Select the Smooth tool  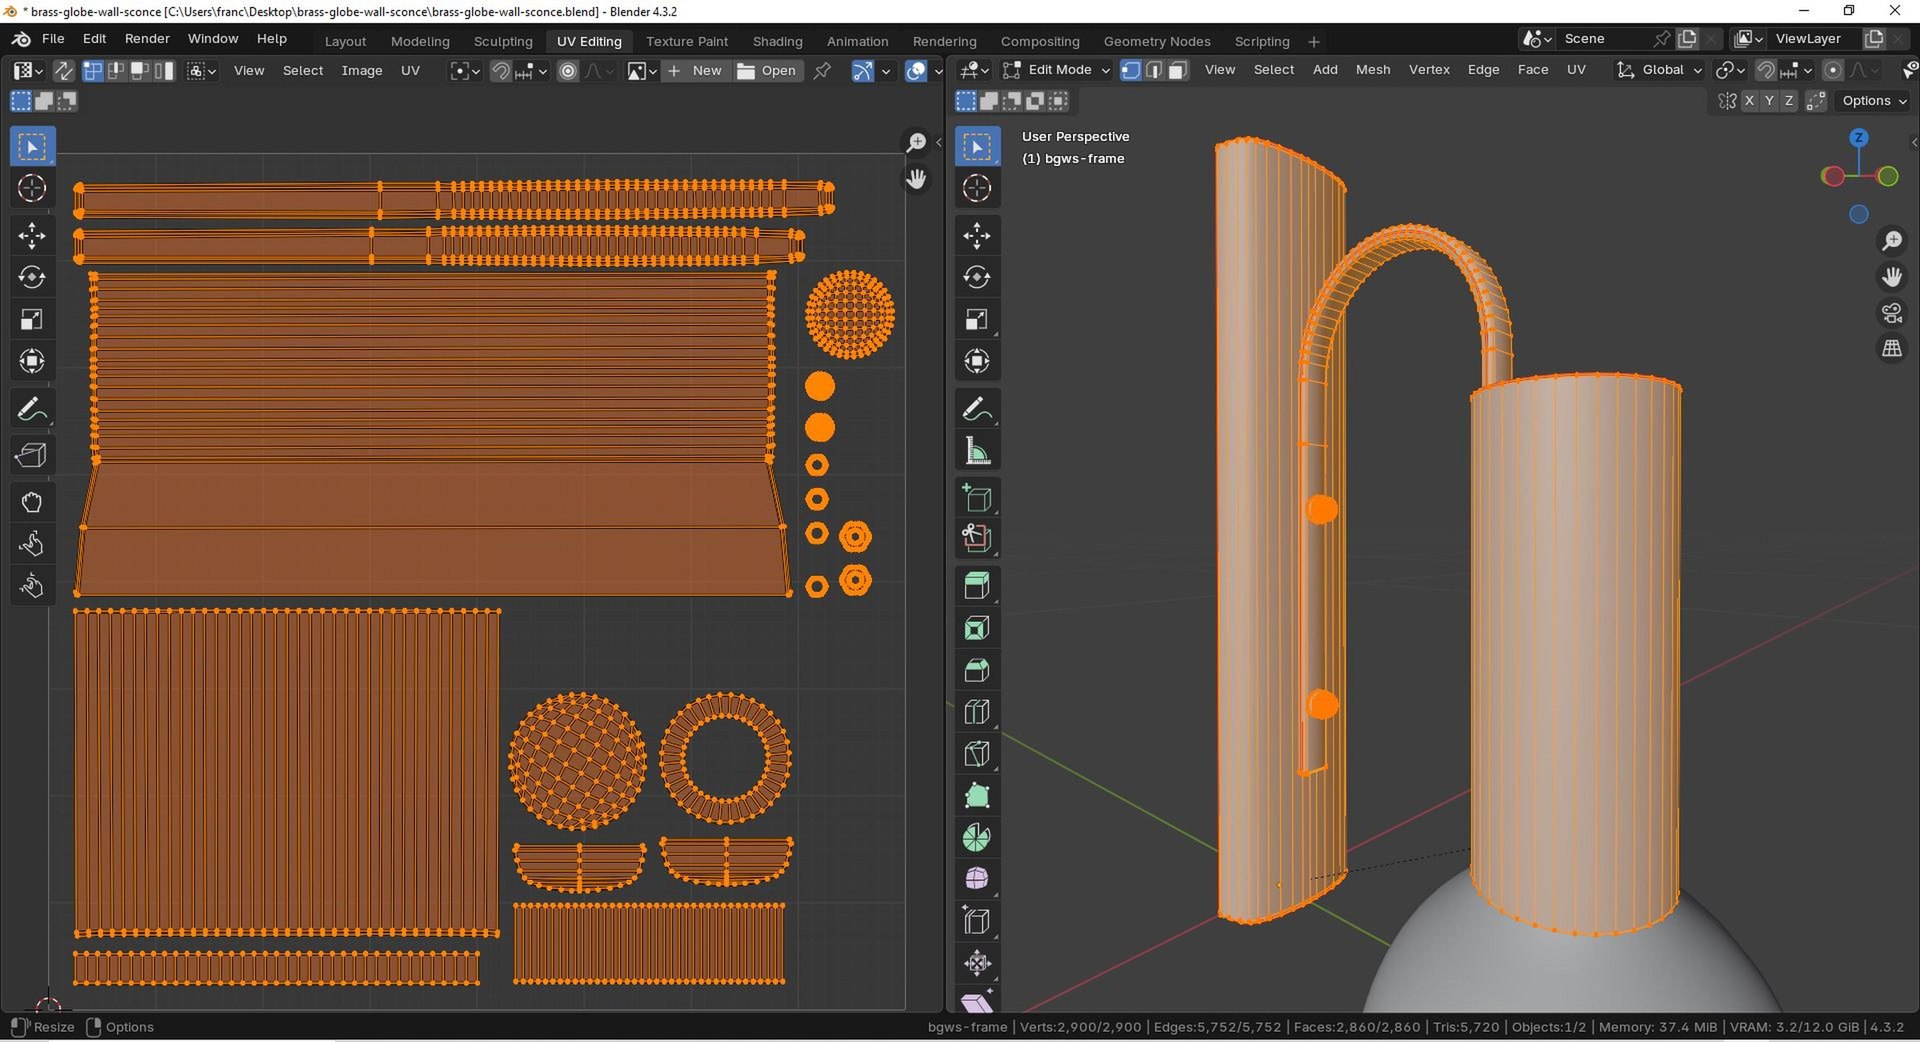977,879
